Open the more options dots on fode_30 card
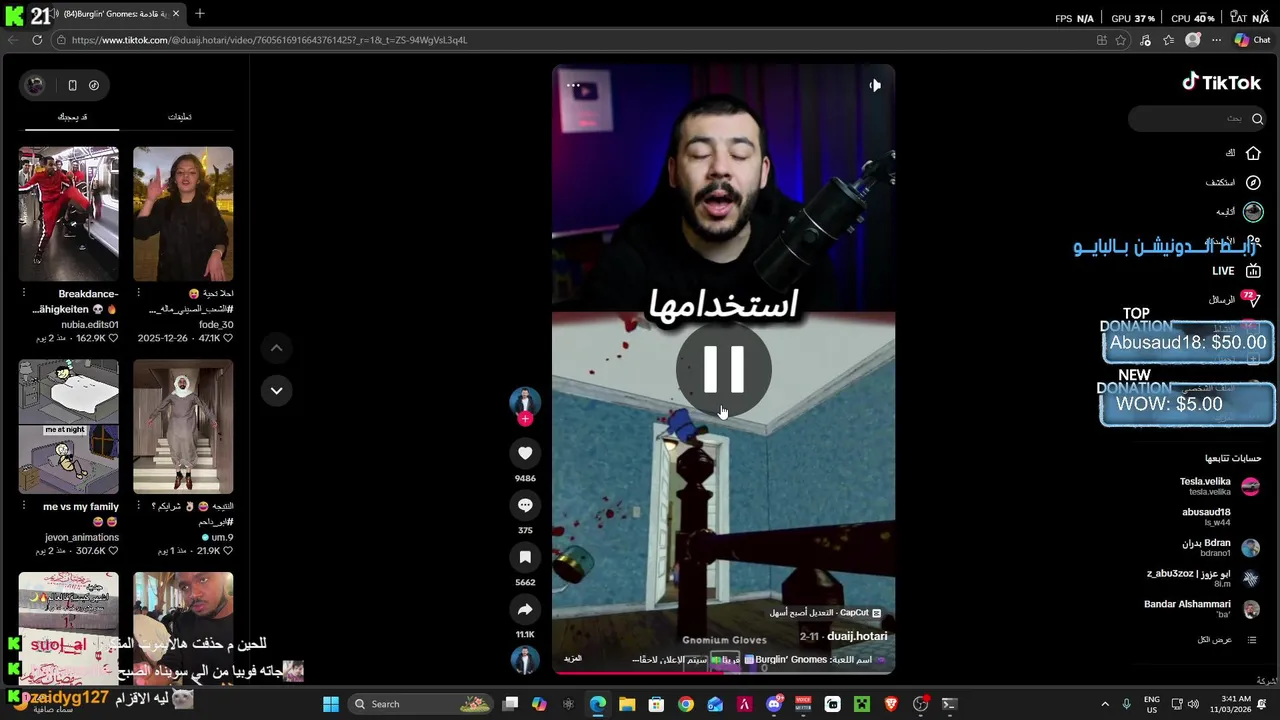This screenshot has width=1280, height=720. (139, 294)
